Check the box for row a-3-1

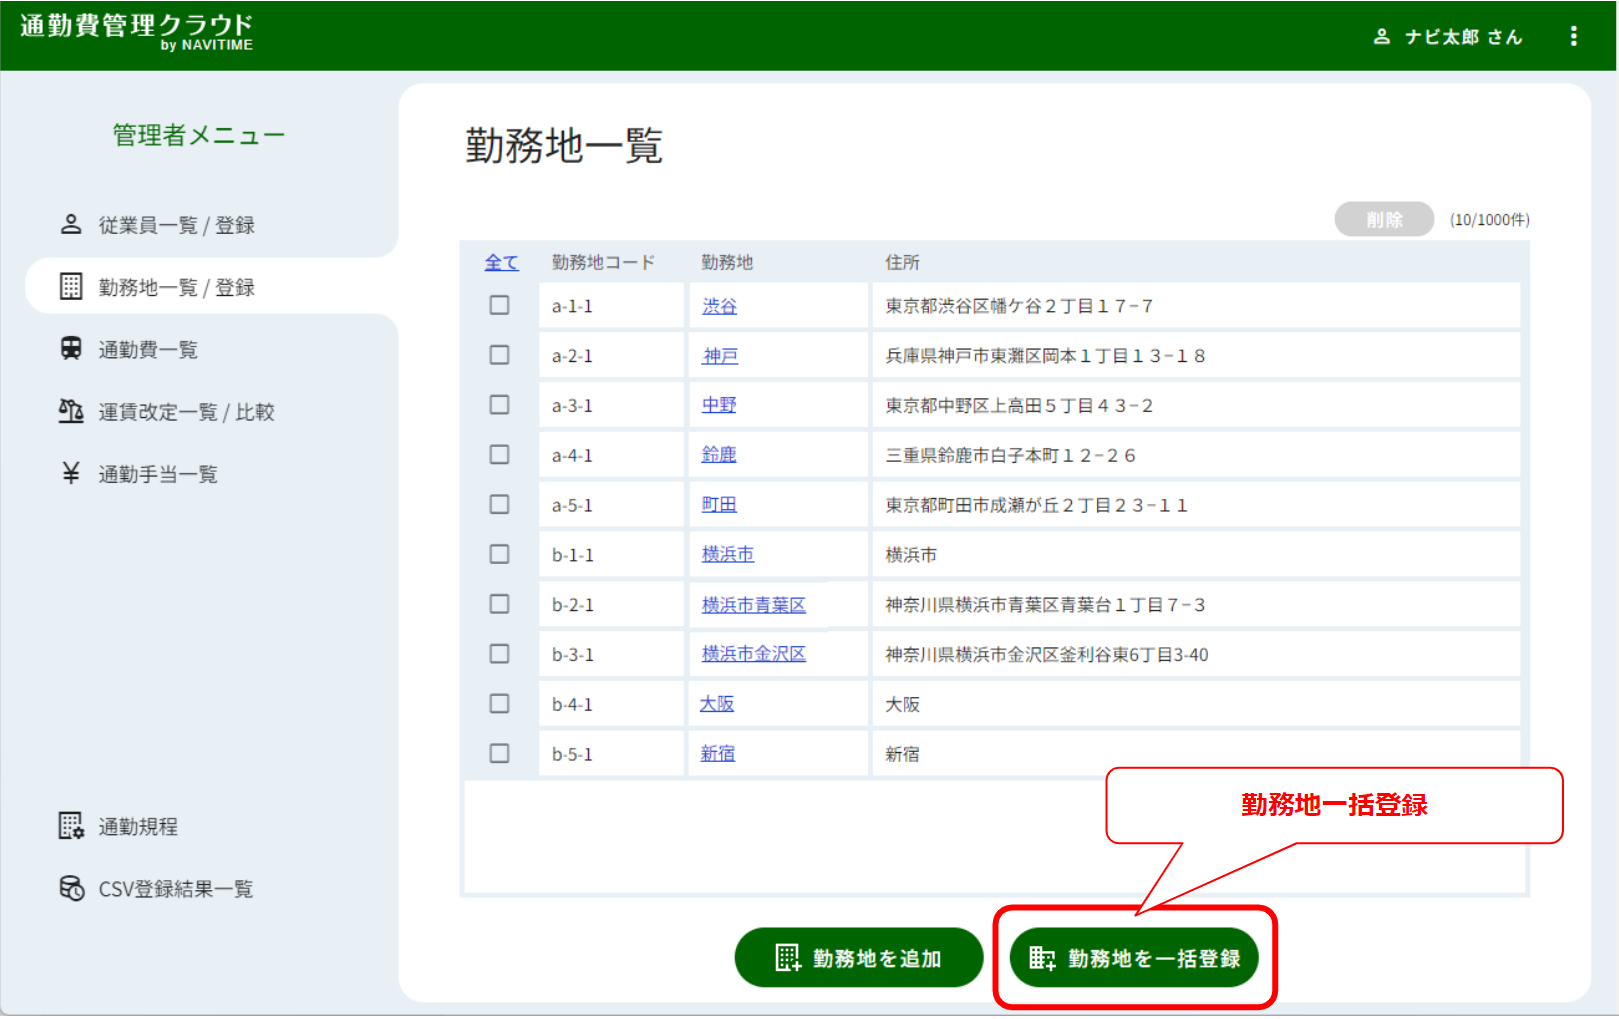499,405
